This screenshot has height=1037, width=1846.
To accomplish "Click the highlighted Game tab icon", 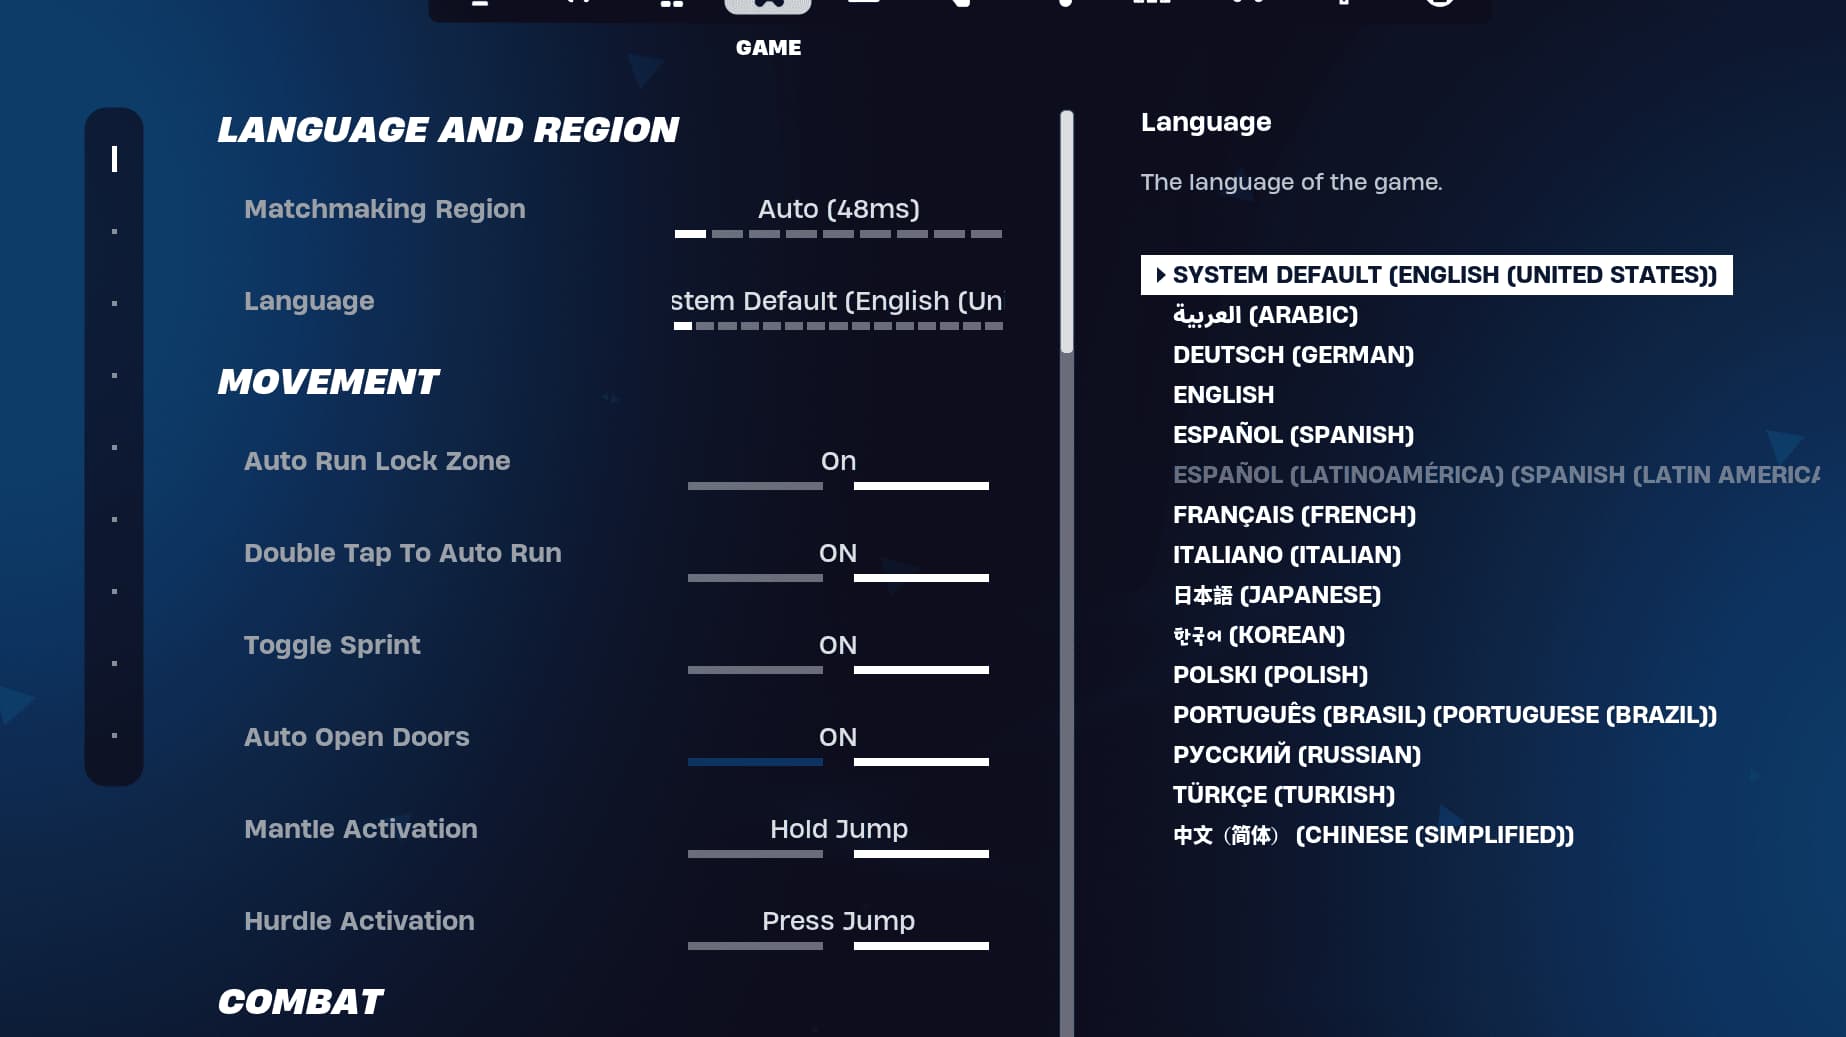I will point(767,5).
